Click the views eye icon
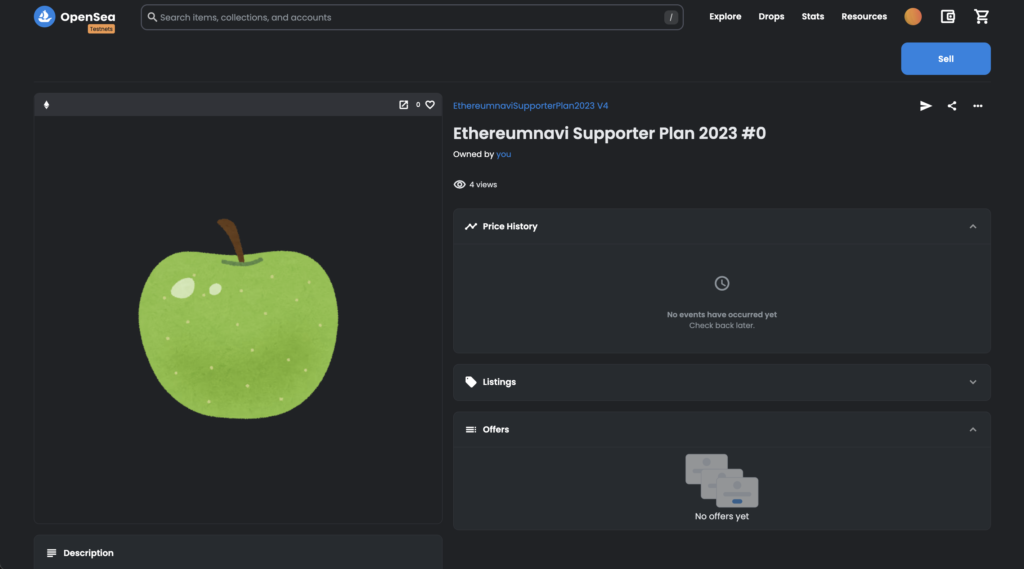 pyautogui.click(x=459, y=184)
